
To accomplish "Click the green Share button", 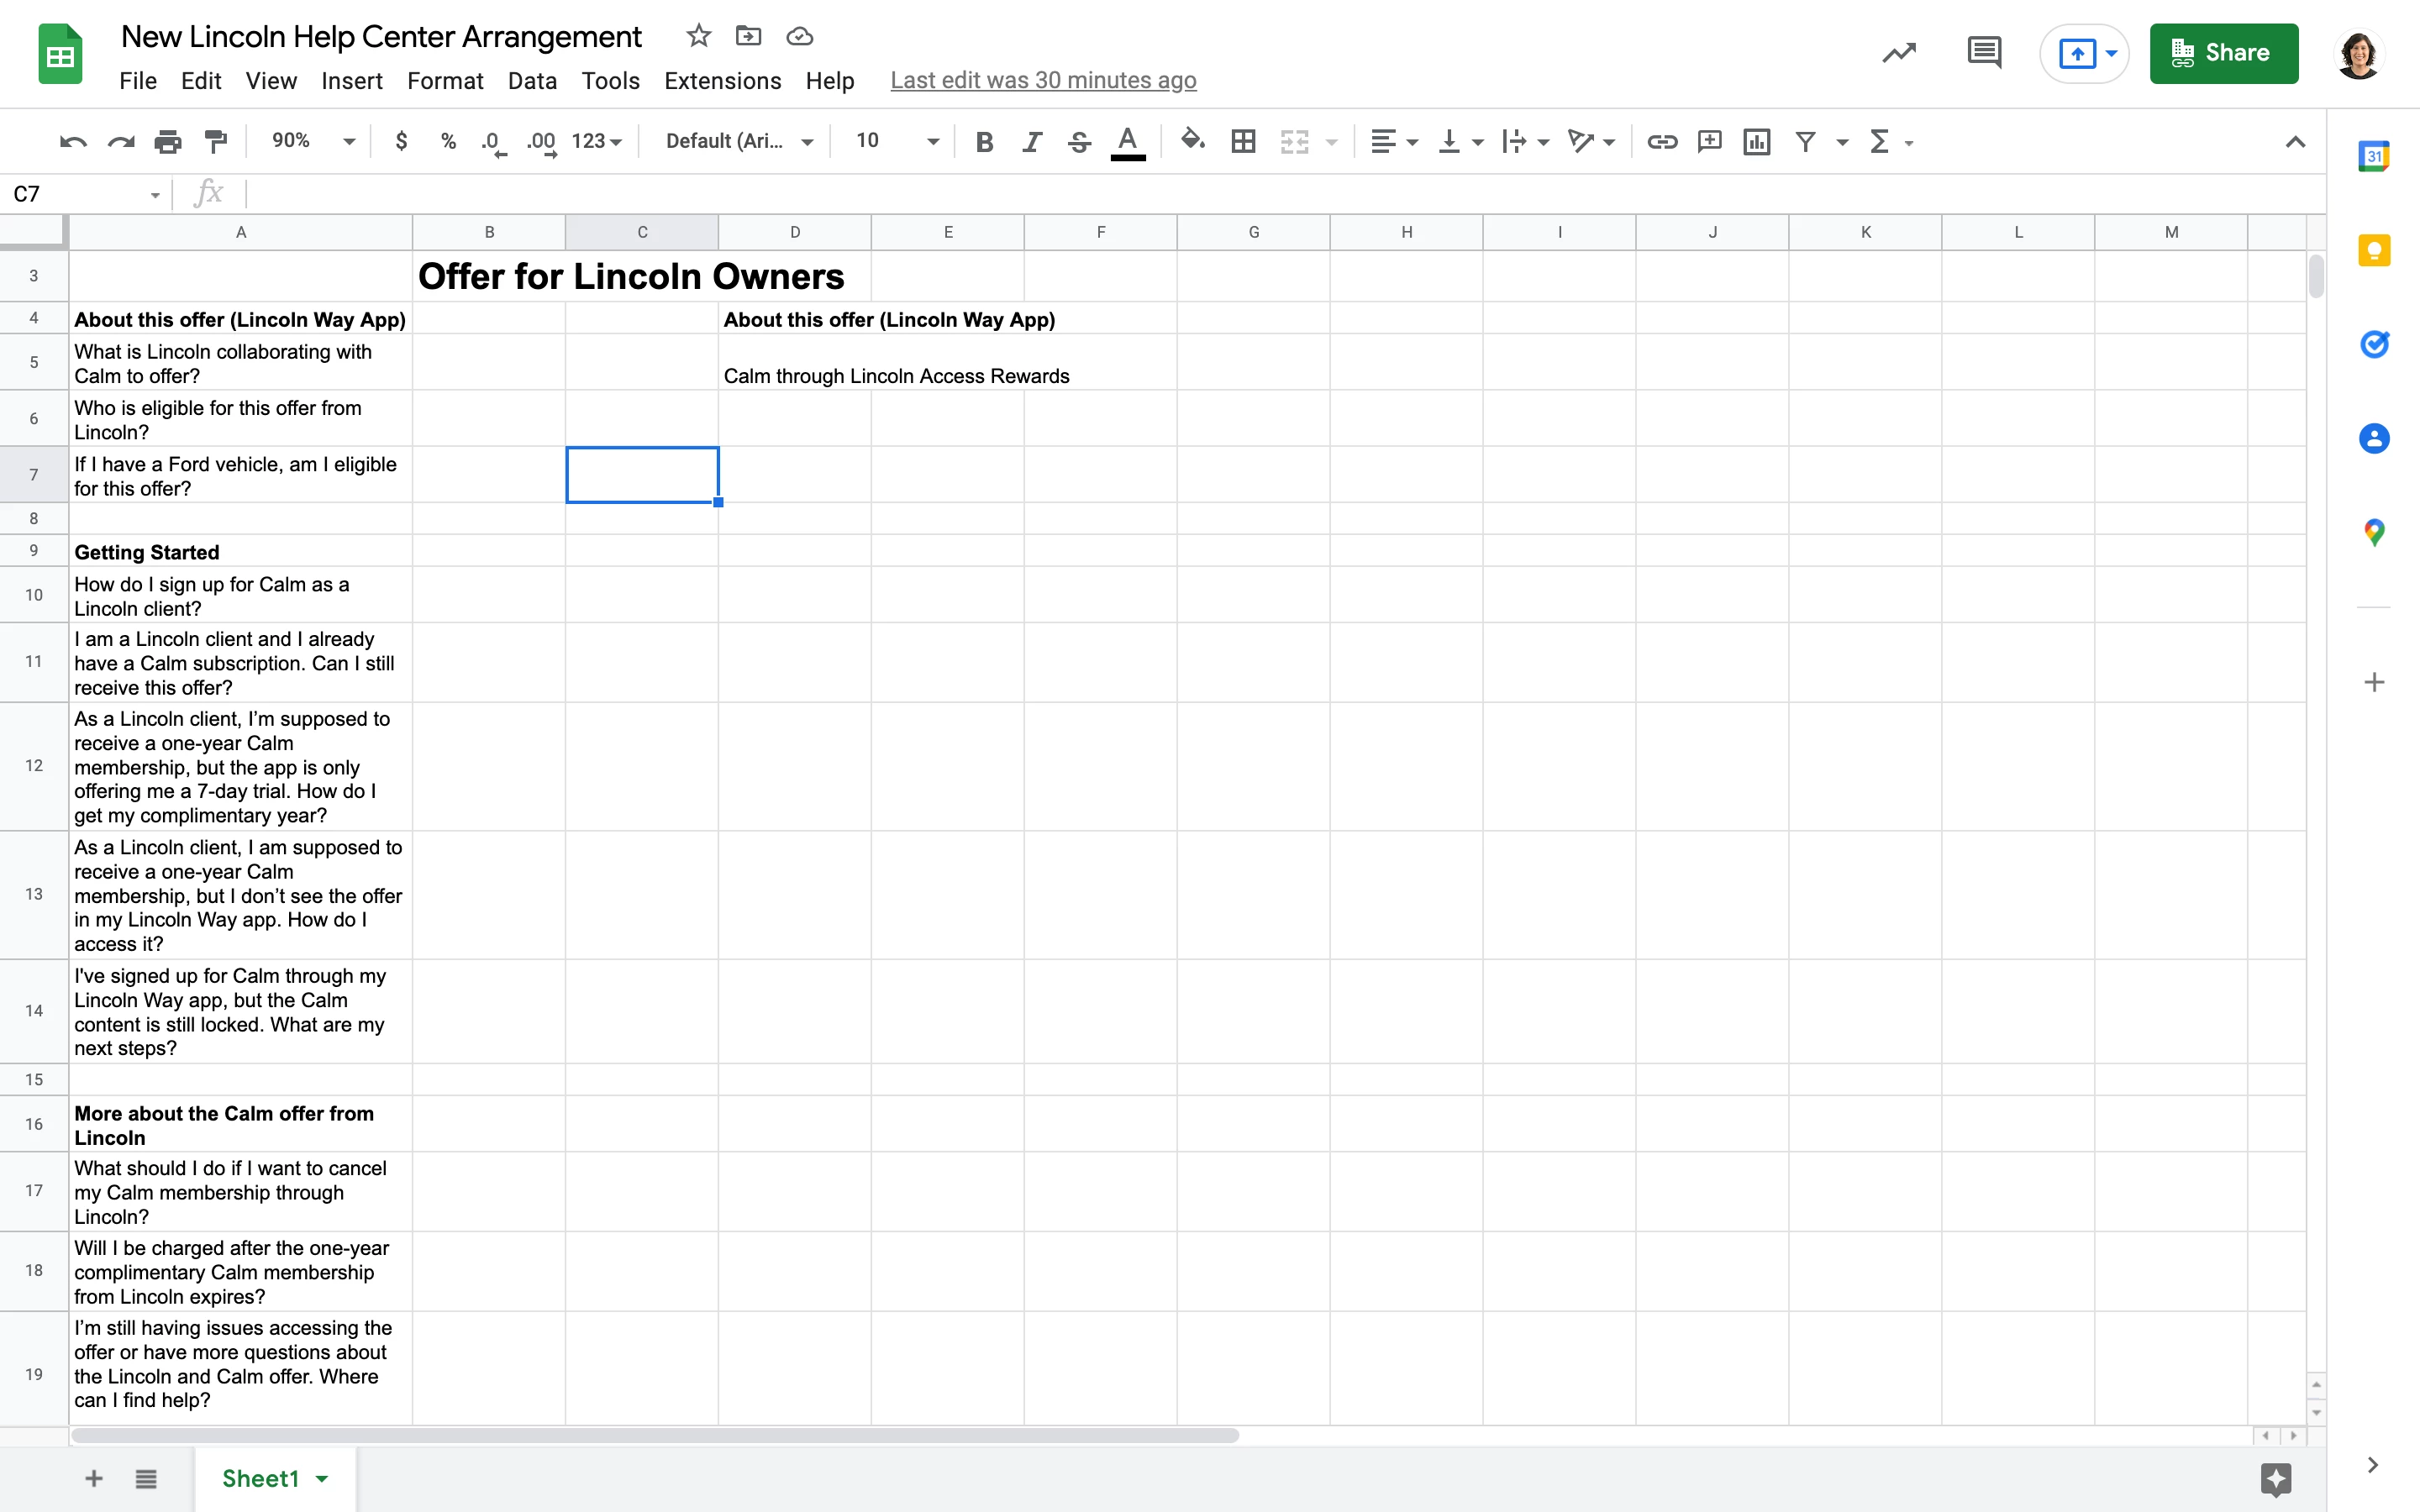I will (2223, 53).
